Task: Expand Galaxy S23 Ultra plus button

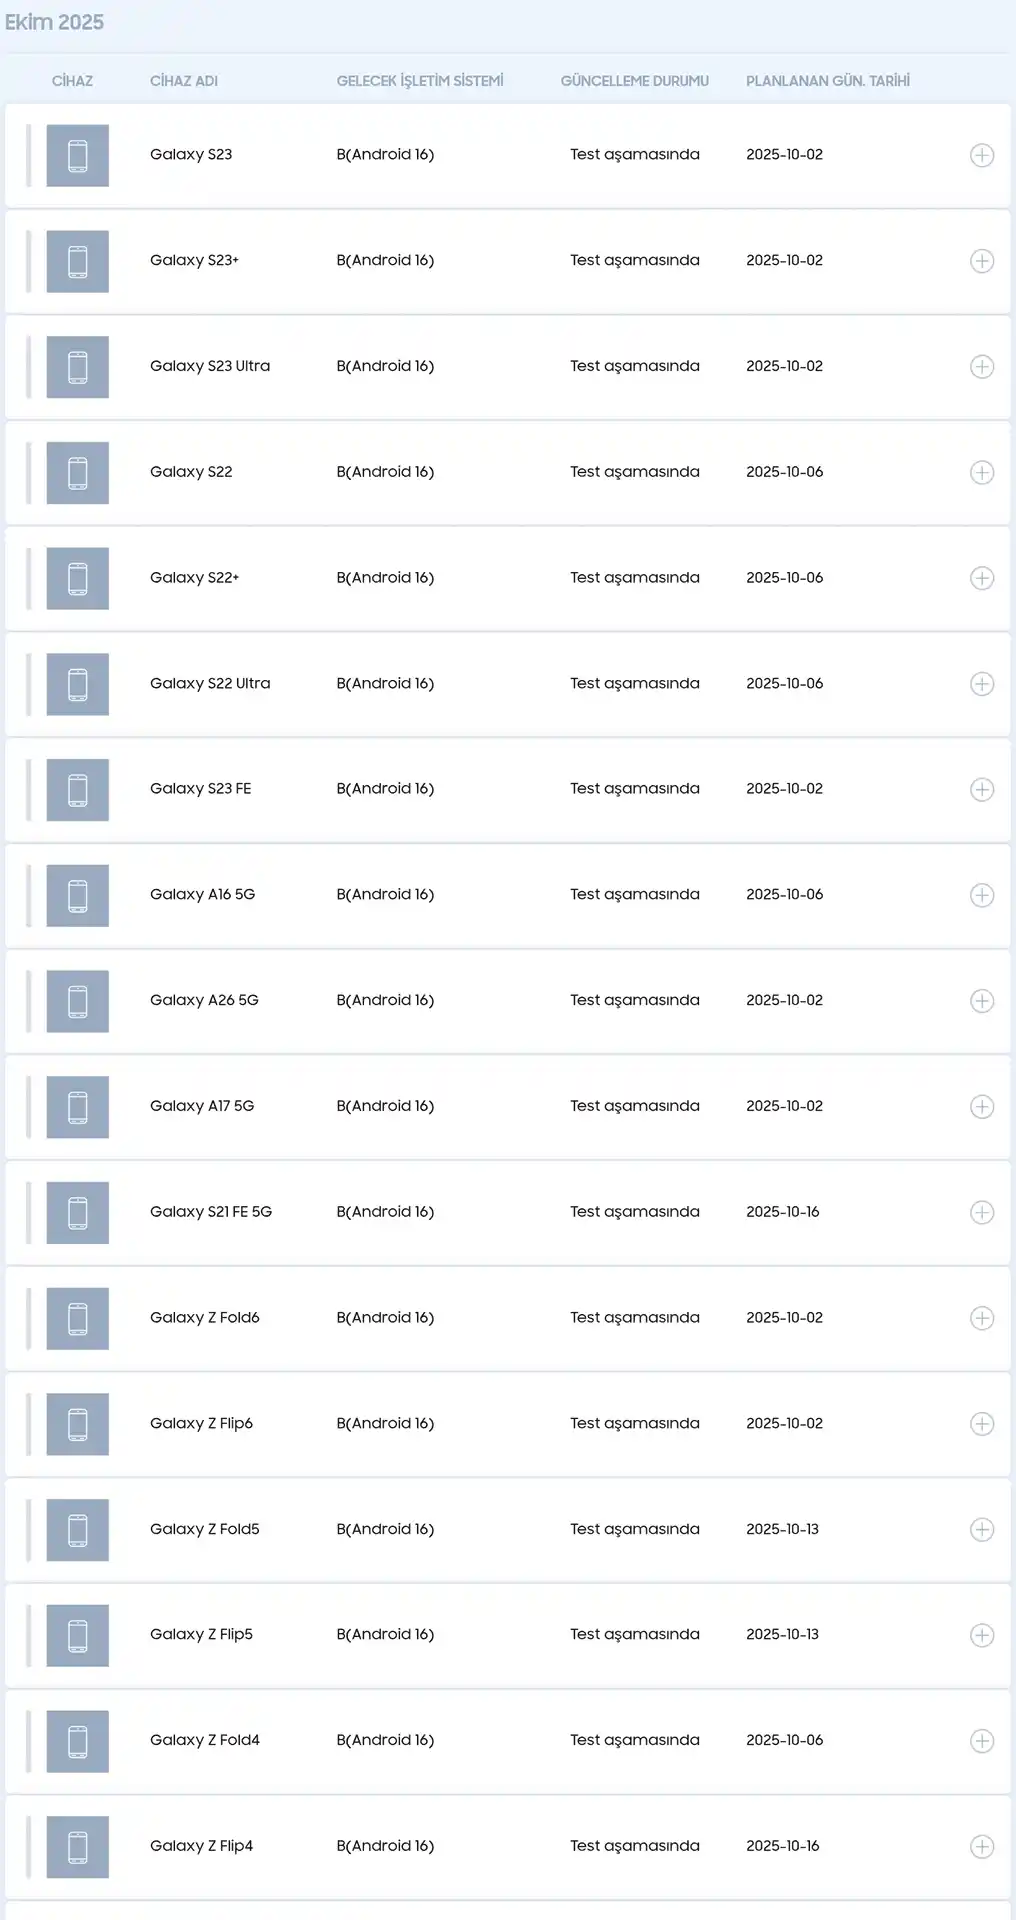Action: click(x=982, y=367)
